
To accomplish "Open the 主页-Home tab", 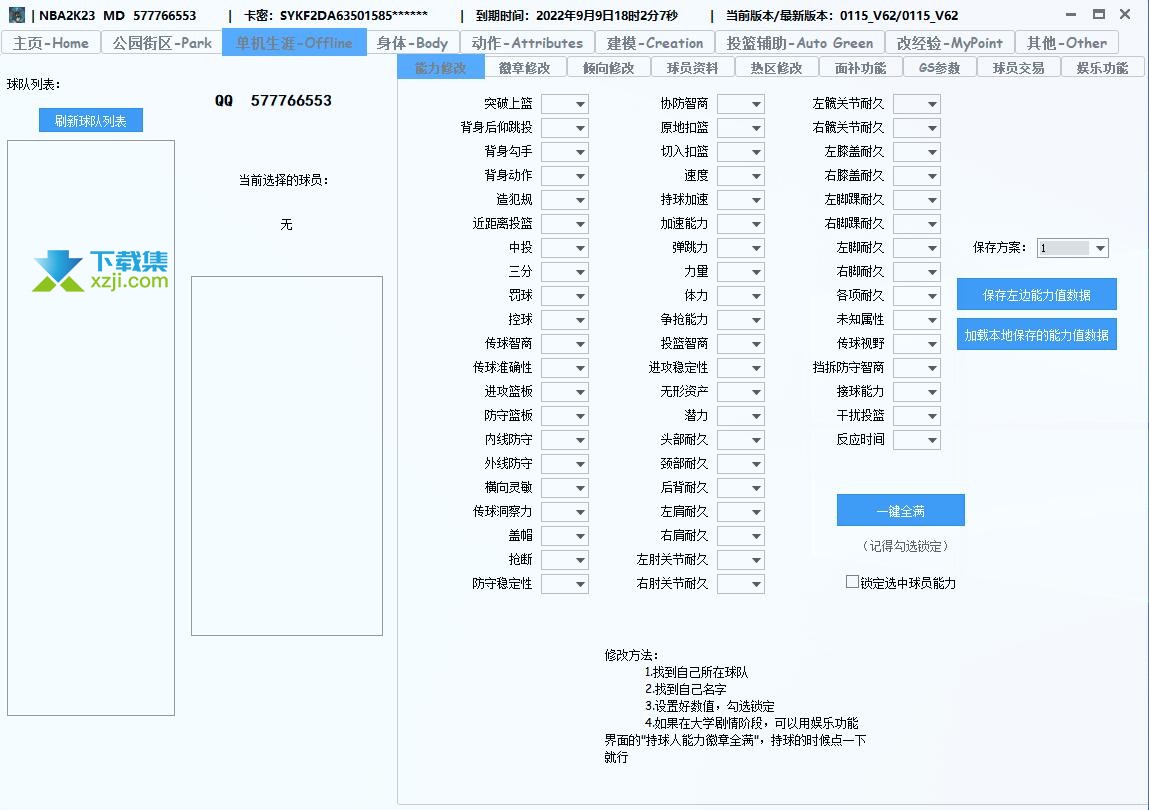I will pyautogui.click(x=51, y=43).
